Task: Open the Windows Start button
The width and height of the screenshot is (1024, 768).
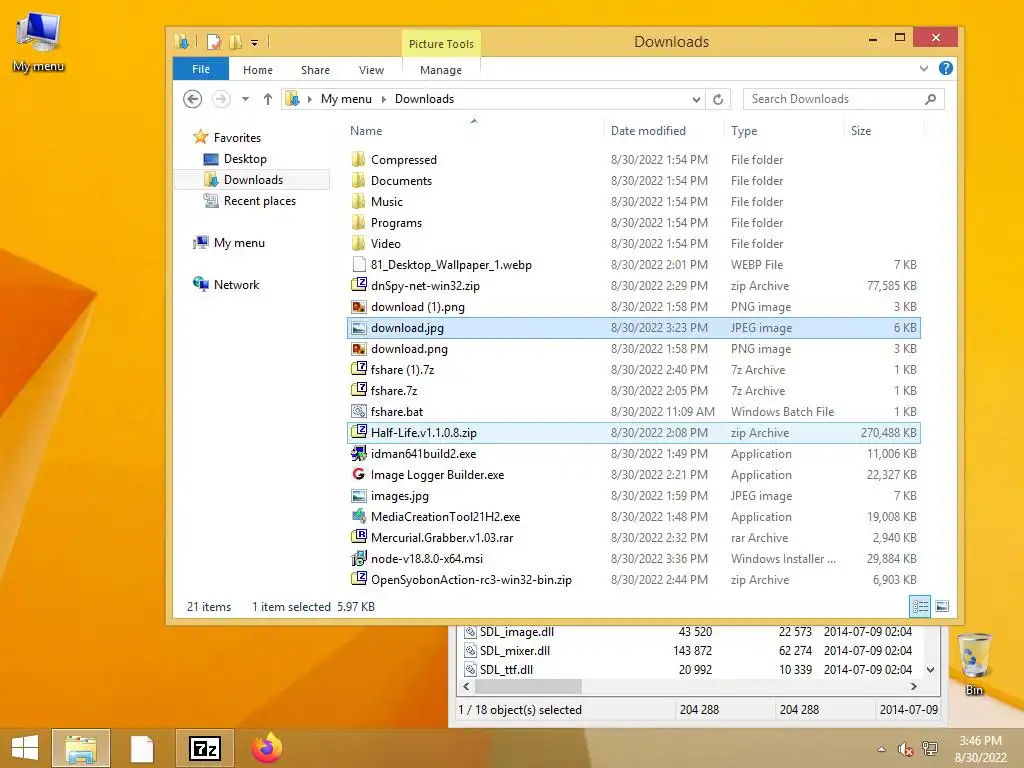Action: tap(24, 748)
